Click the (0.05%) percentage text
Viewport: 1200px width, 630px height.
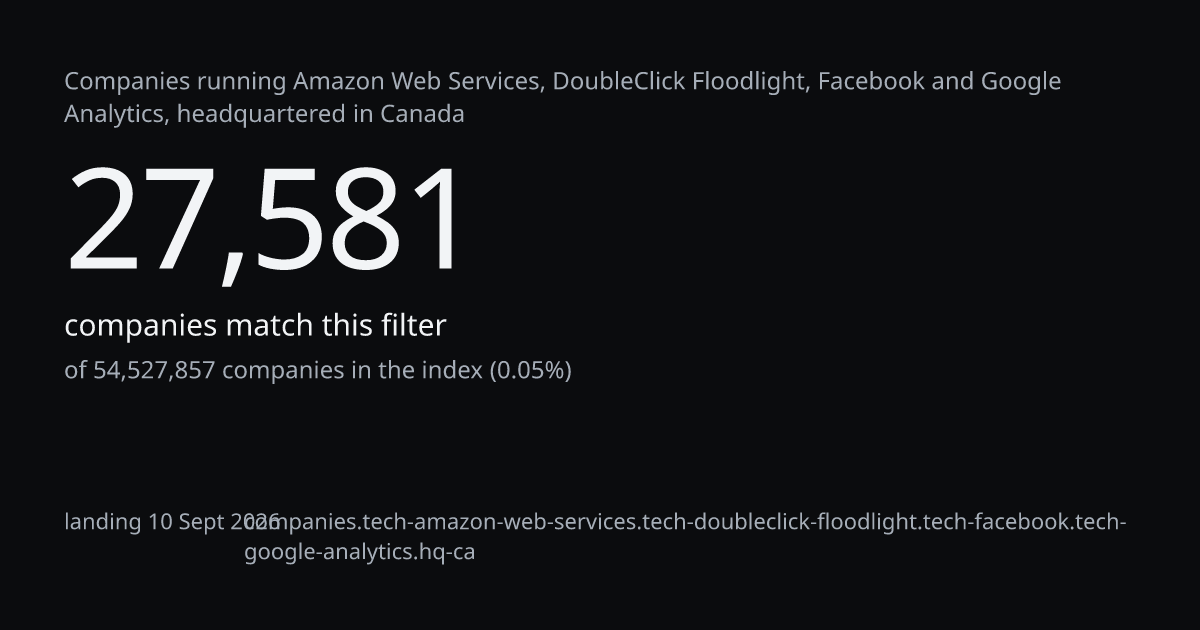(530, 371)
